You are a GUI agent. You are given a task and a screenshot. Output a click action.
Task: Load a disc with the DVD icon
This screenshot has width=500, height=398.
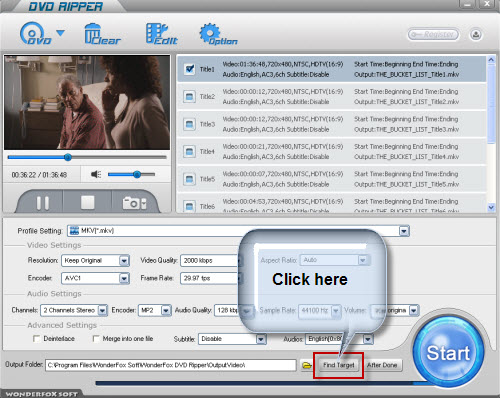pos(36,34)
